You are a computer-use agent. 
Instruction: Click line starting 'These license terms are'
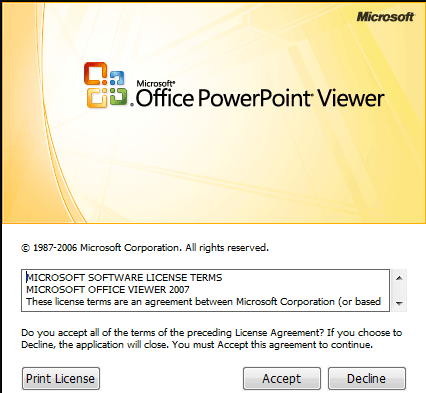pos(203,301)
